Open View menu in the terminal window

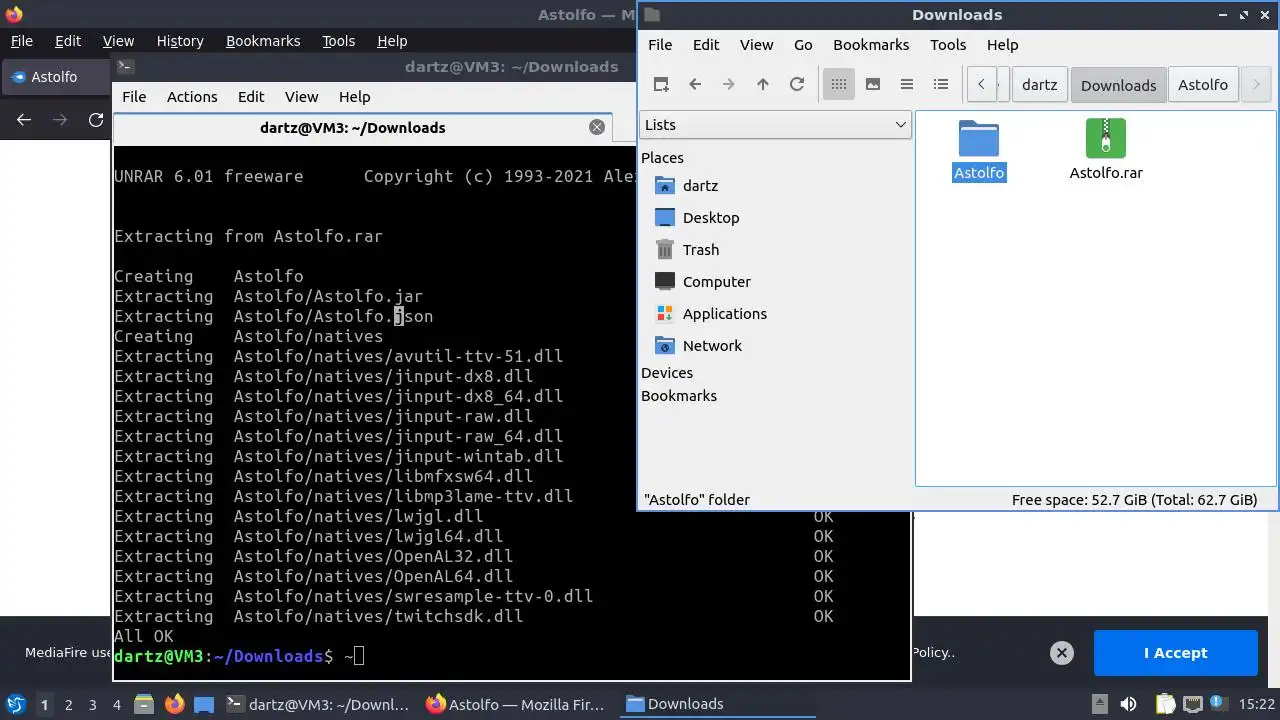(301, 96)
